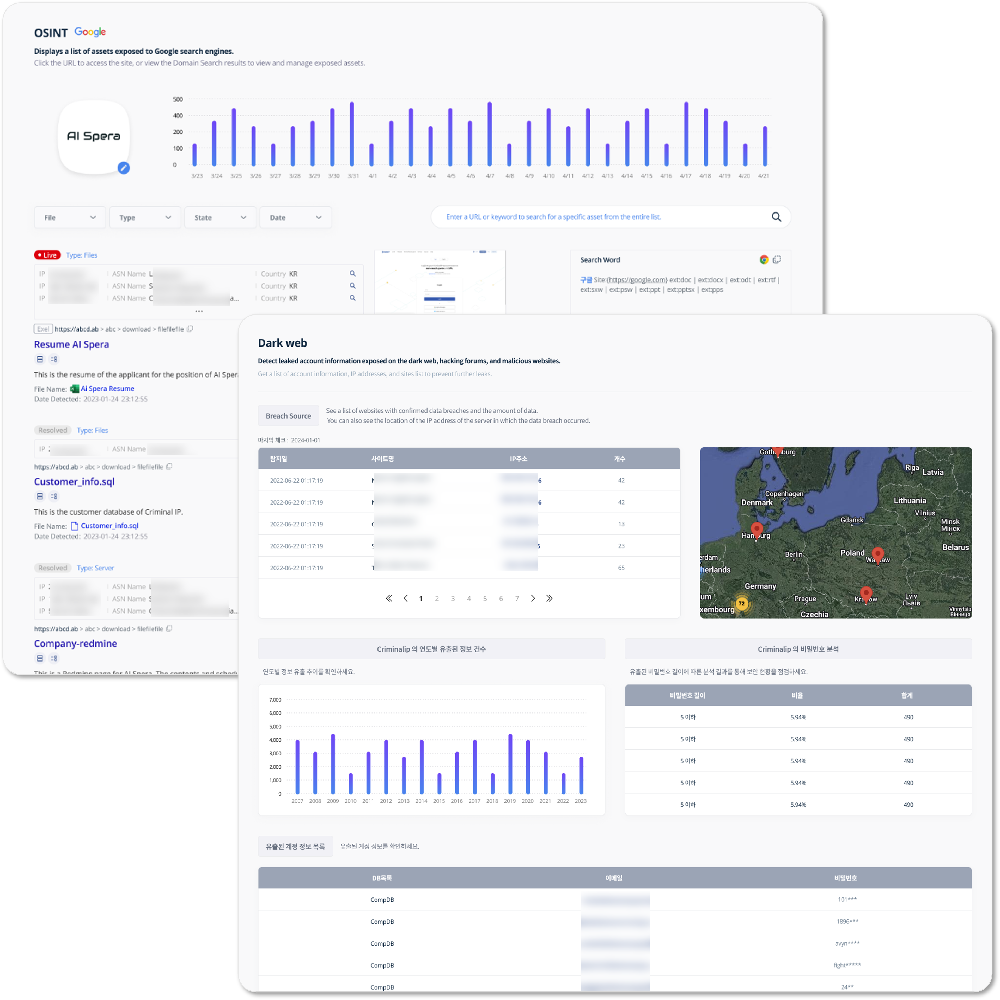Go to next page with right chevron

pos(533,598)
